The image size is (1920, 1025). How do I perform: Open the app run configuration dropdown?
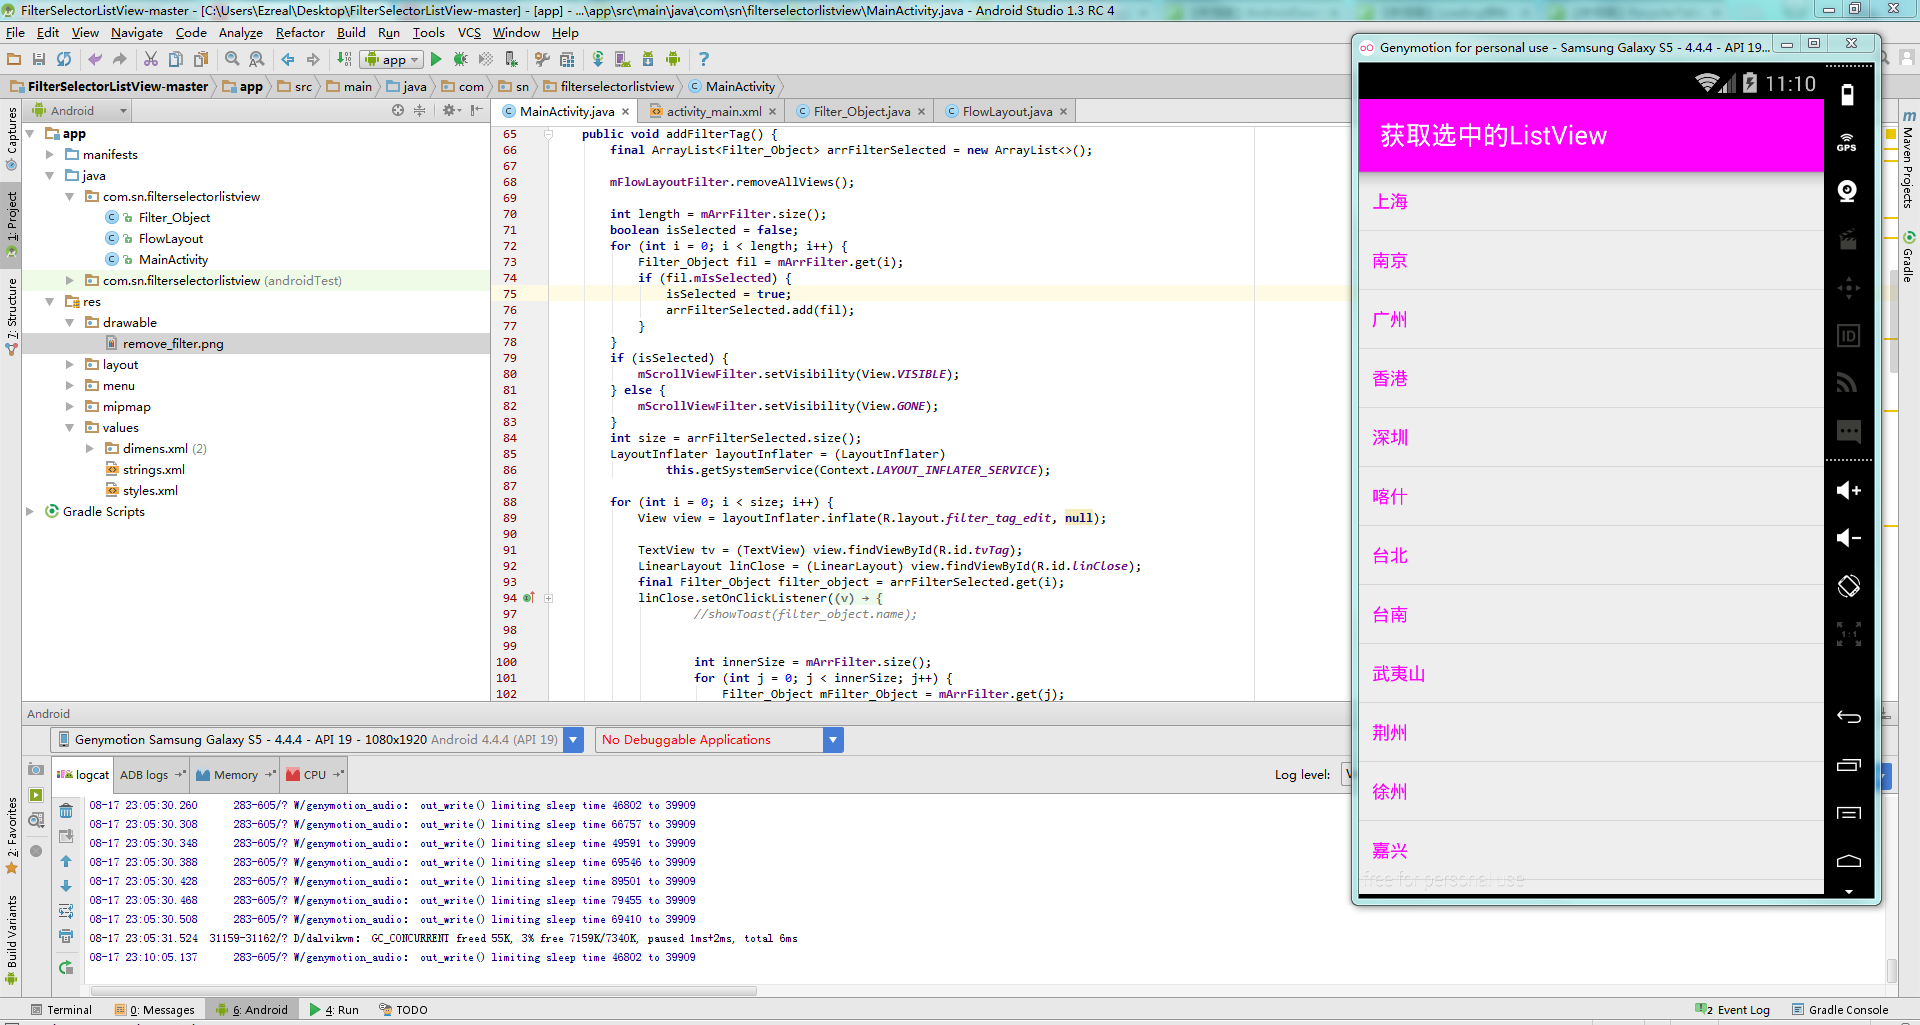(392, 59)
